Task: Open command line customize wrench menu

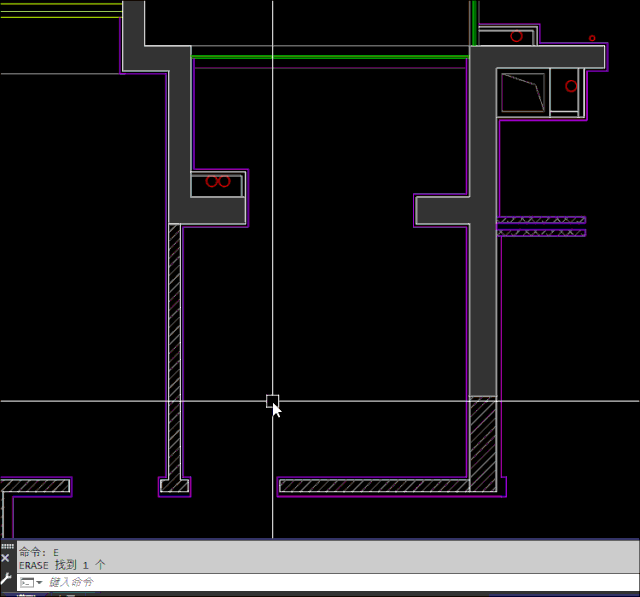Action: pos(6,578)
